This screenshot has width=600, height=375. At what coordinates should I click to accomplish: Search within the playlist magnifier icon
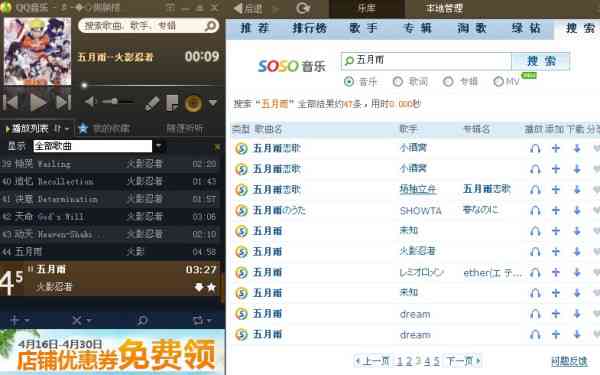[x=142, y=320]
